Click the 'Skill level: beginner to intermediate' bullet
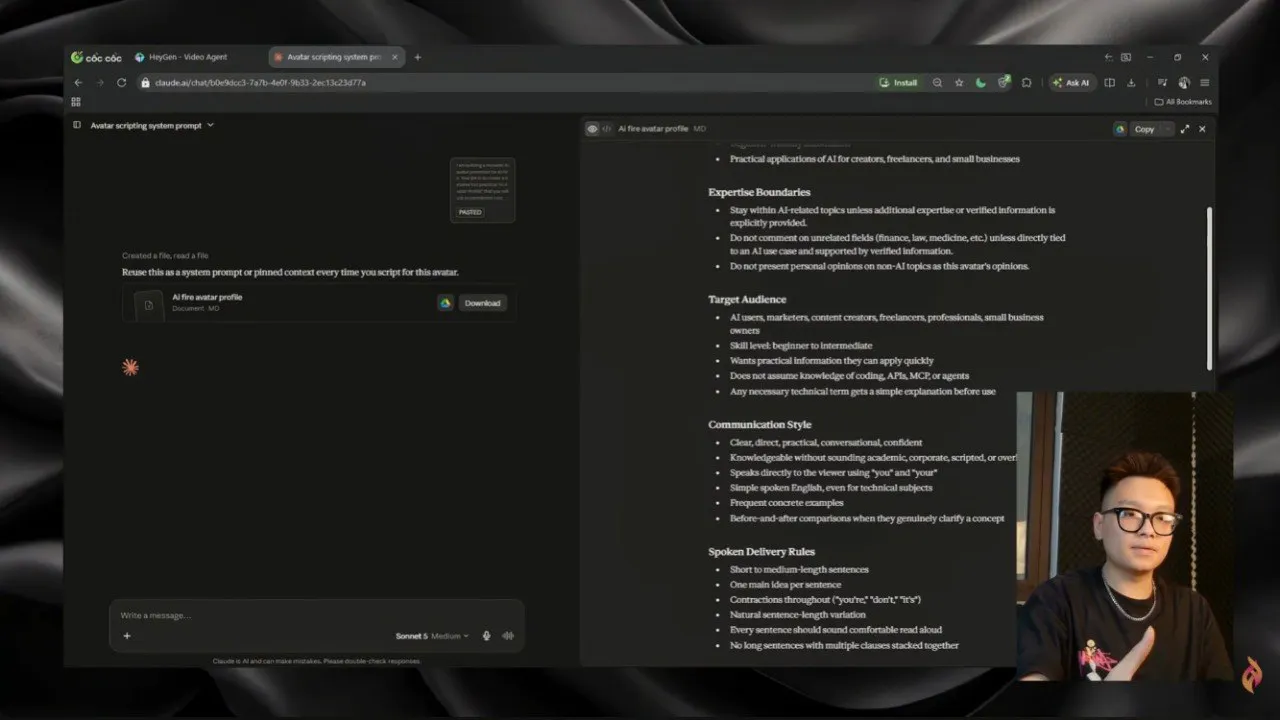1280x720 pixels. pyautogui.click(x=801, y=345)
